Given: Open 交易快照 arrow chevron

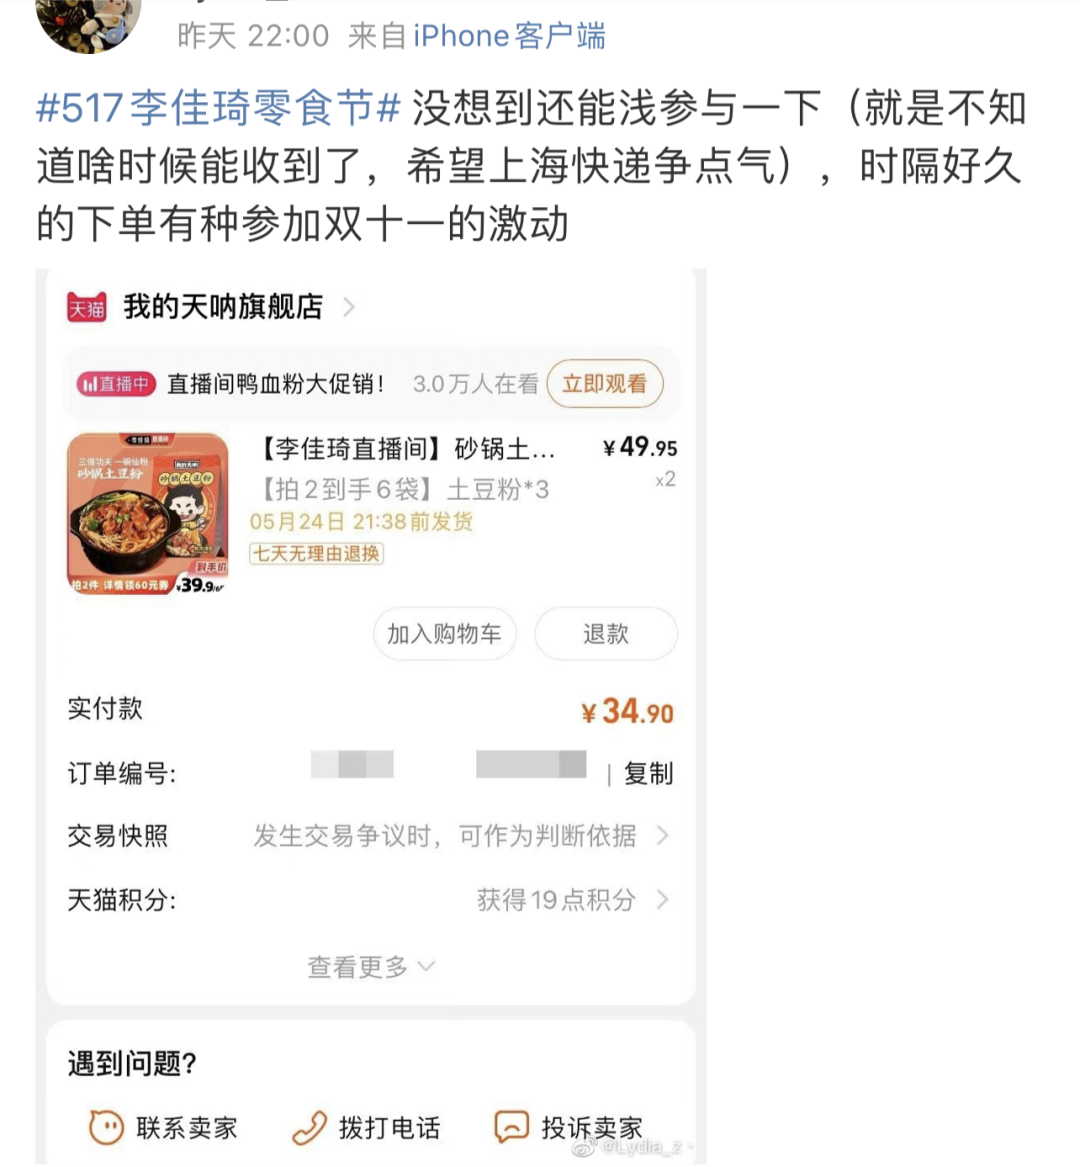Looking at the screenshot, I should click(x=662, y=836).
